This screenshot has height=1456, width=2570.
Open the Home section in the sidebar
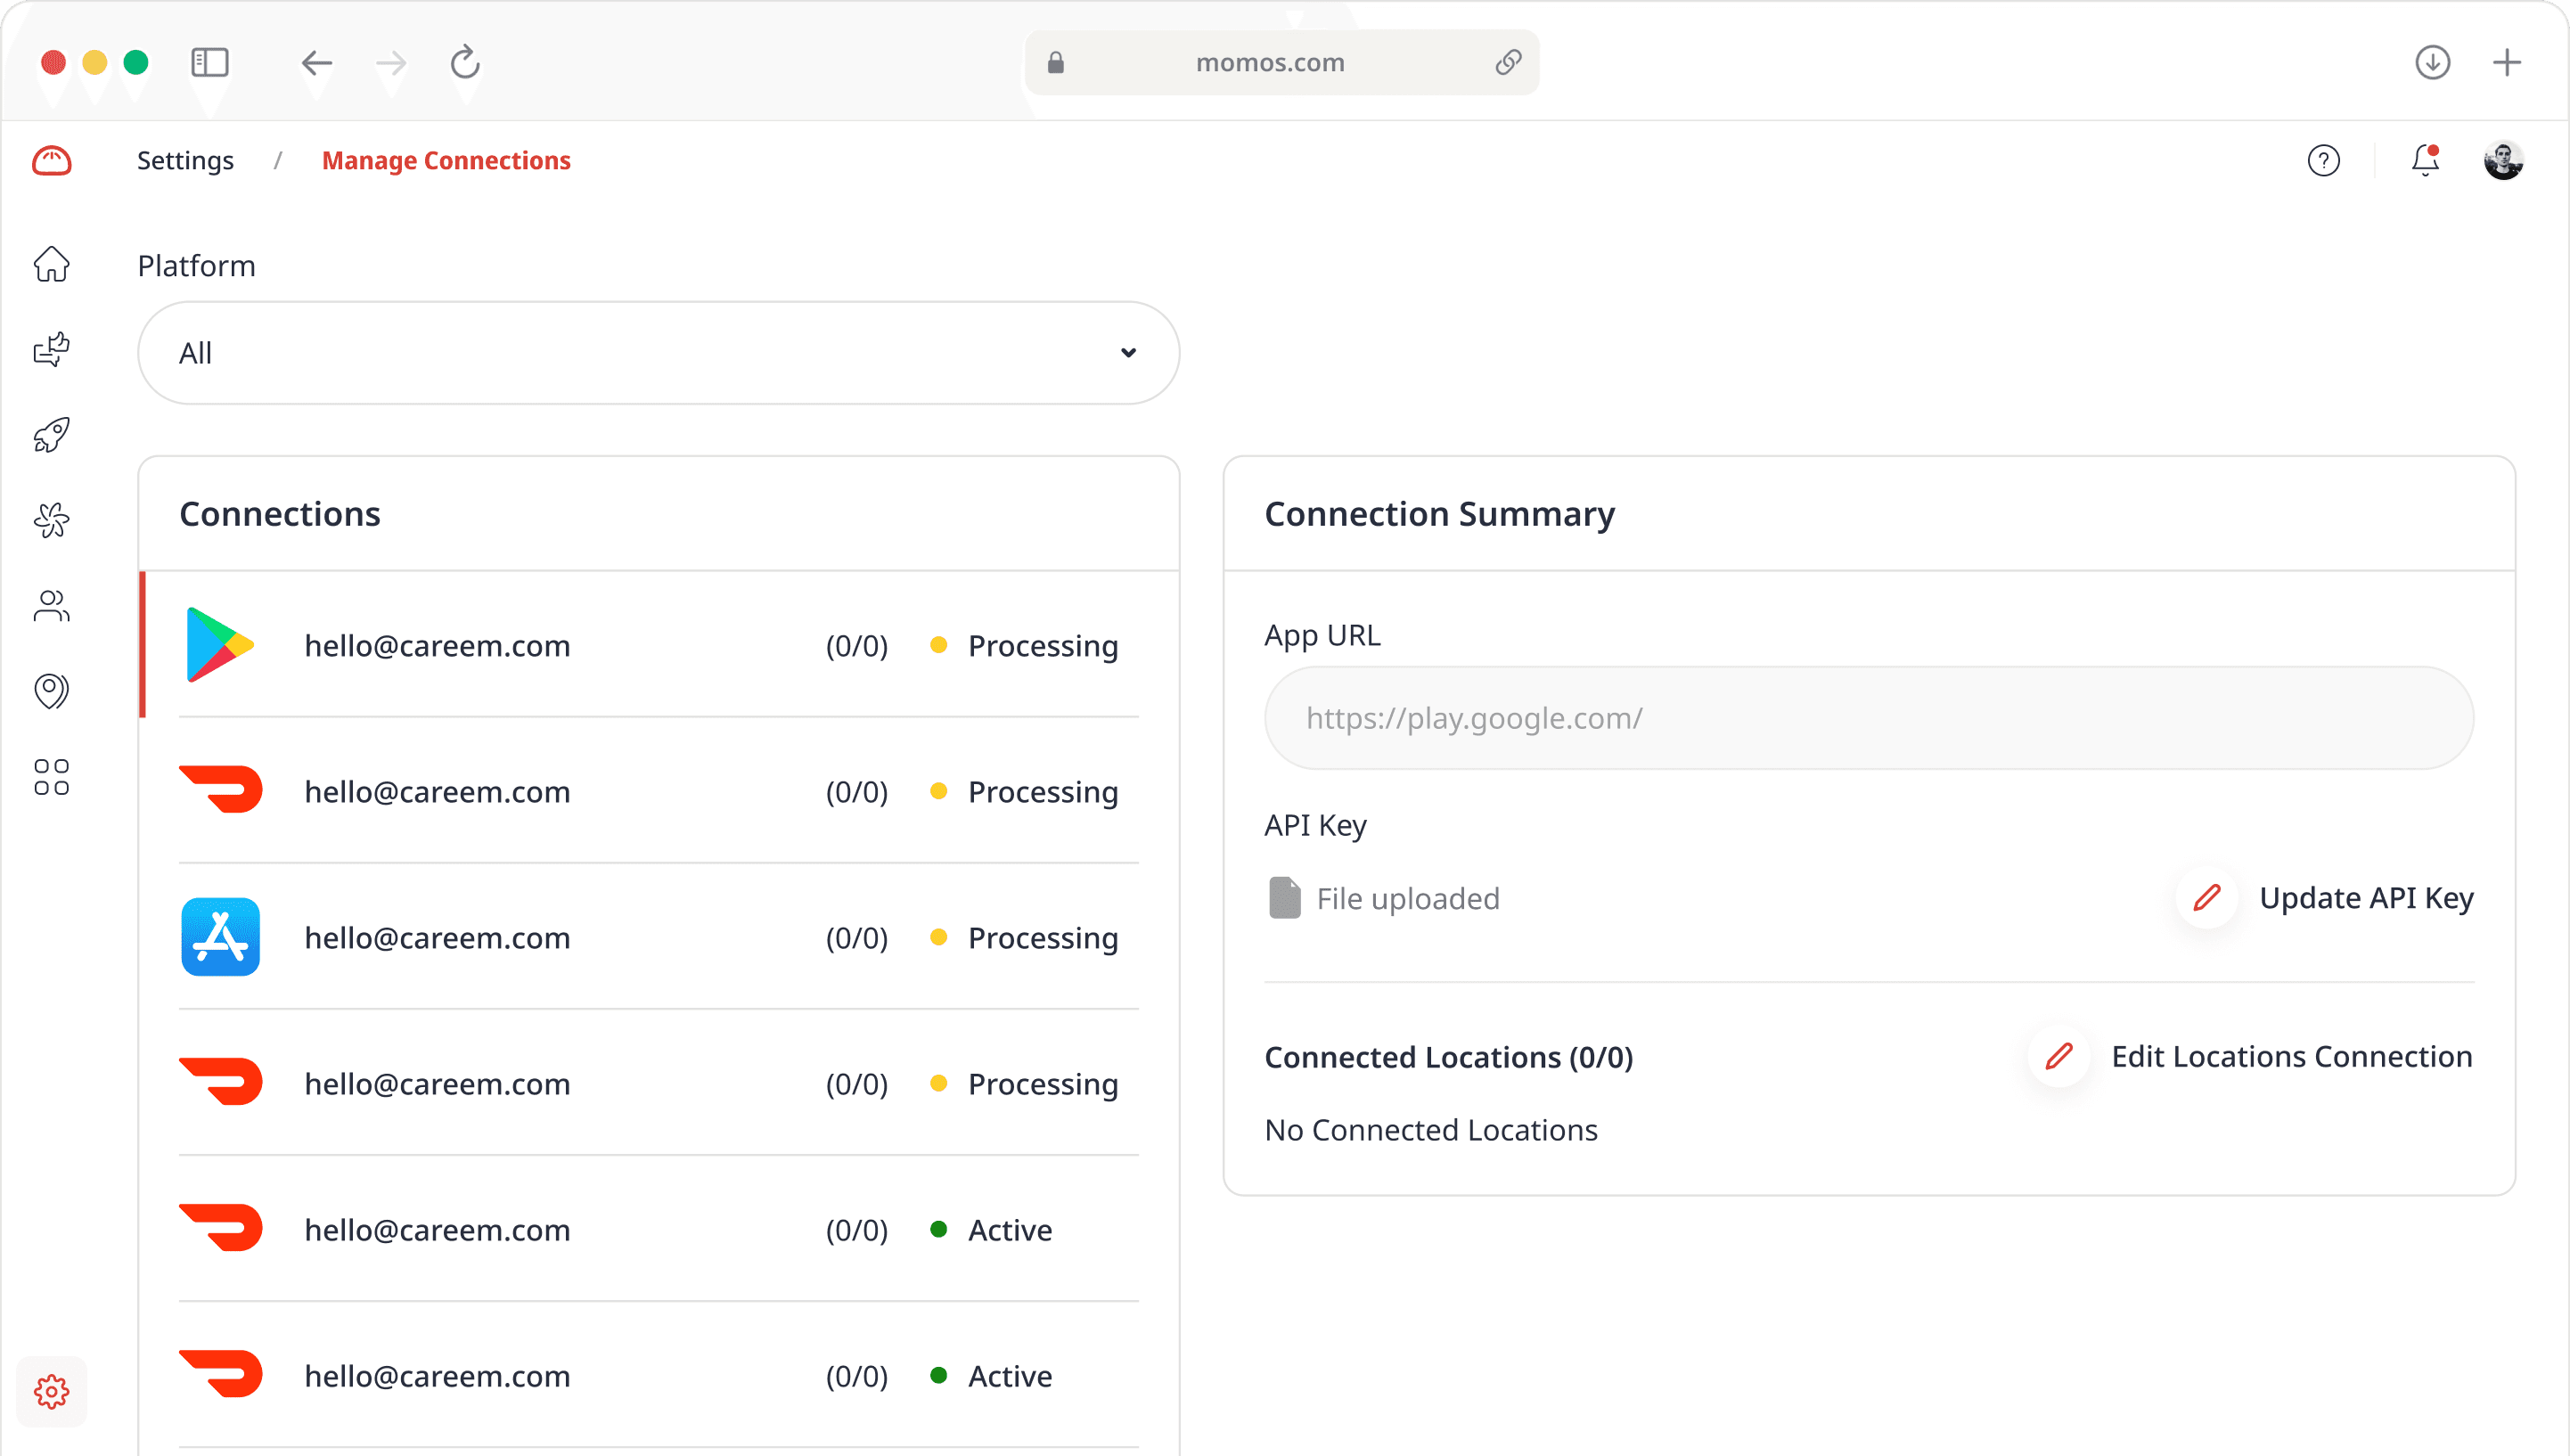pyautogui.click(x=51, y=263)
